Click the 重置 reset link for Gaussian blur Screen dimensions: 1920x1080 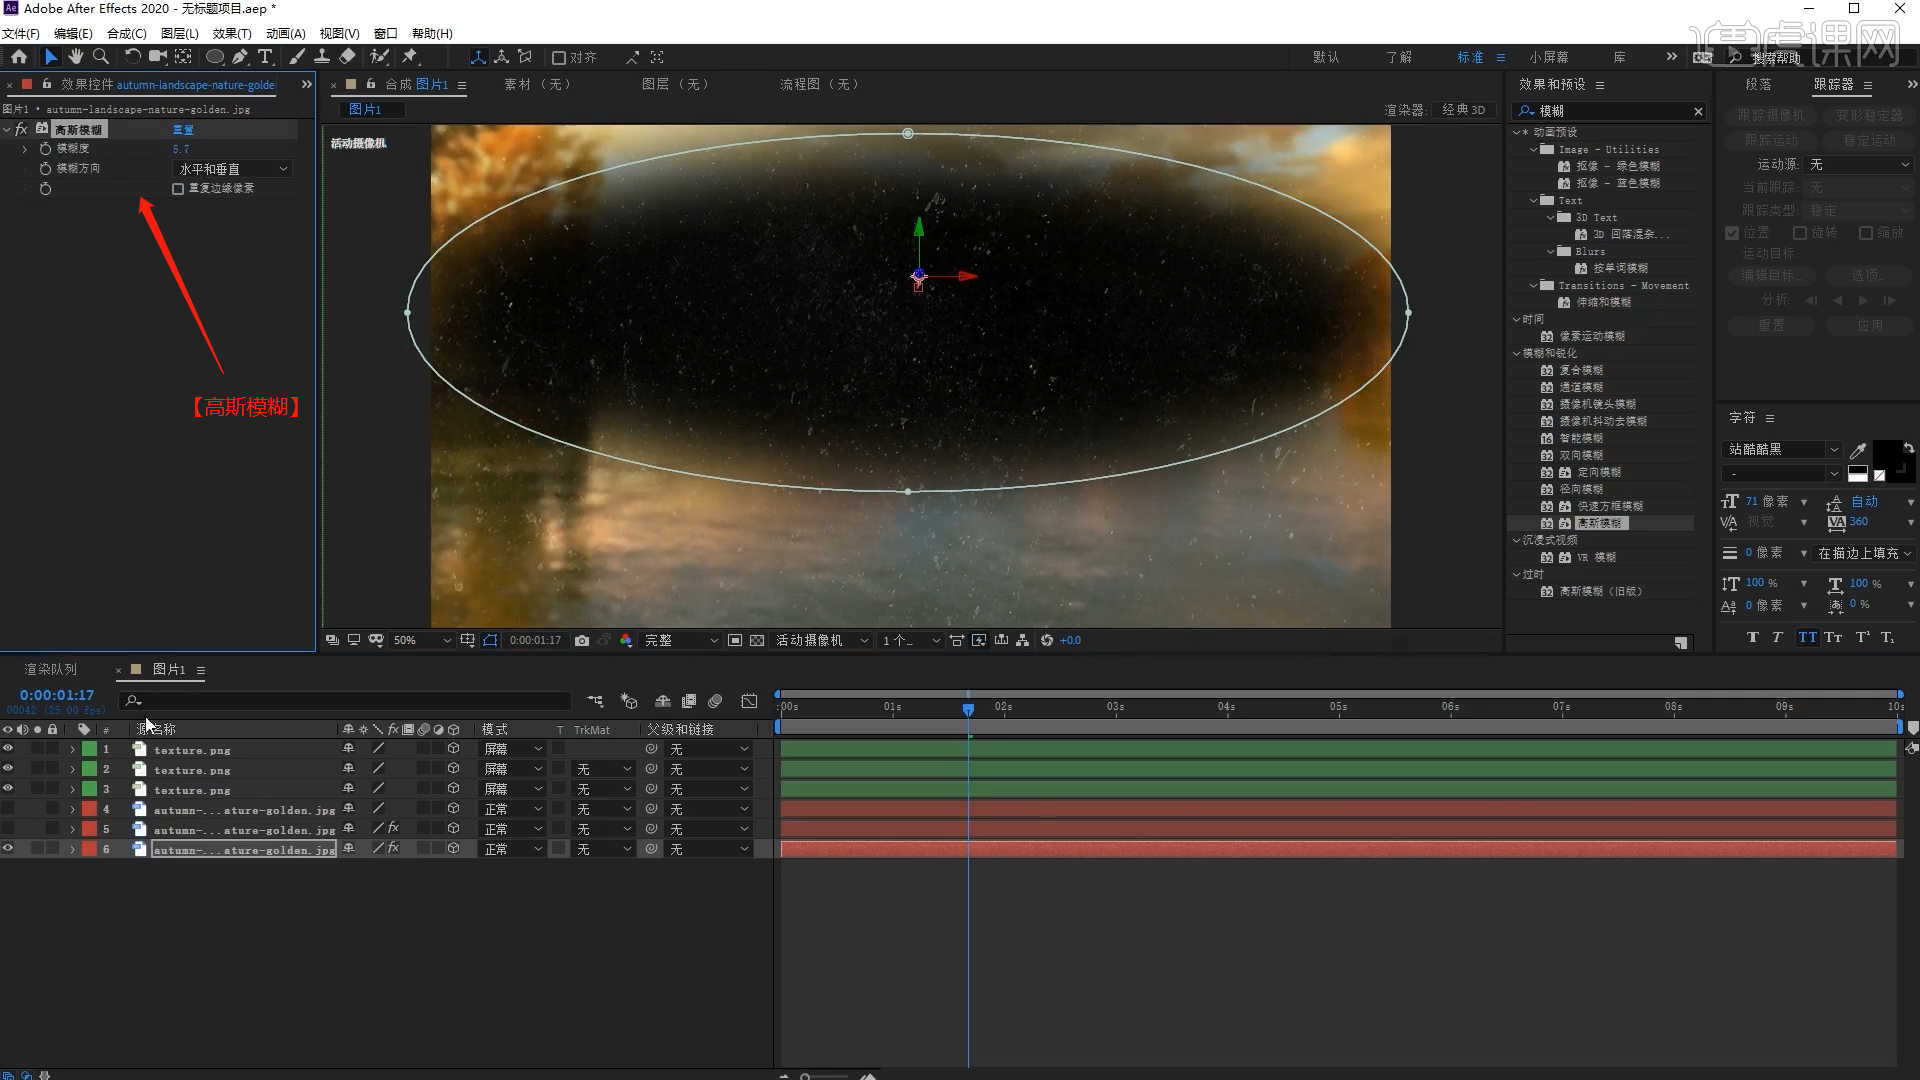(x=183, y=130)
